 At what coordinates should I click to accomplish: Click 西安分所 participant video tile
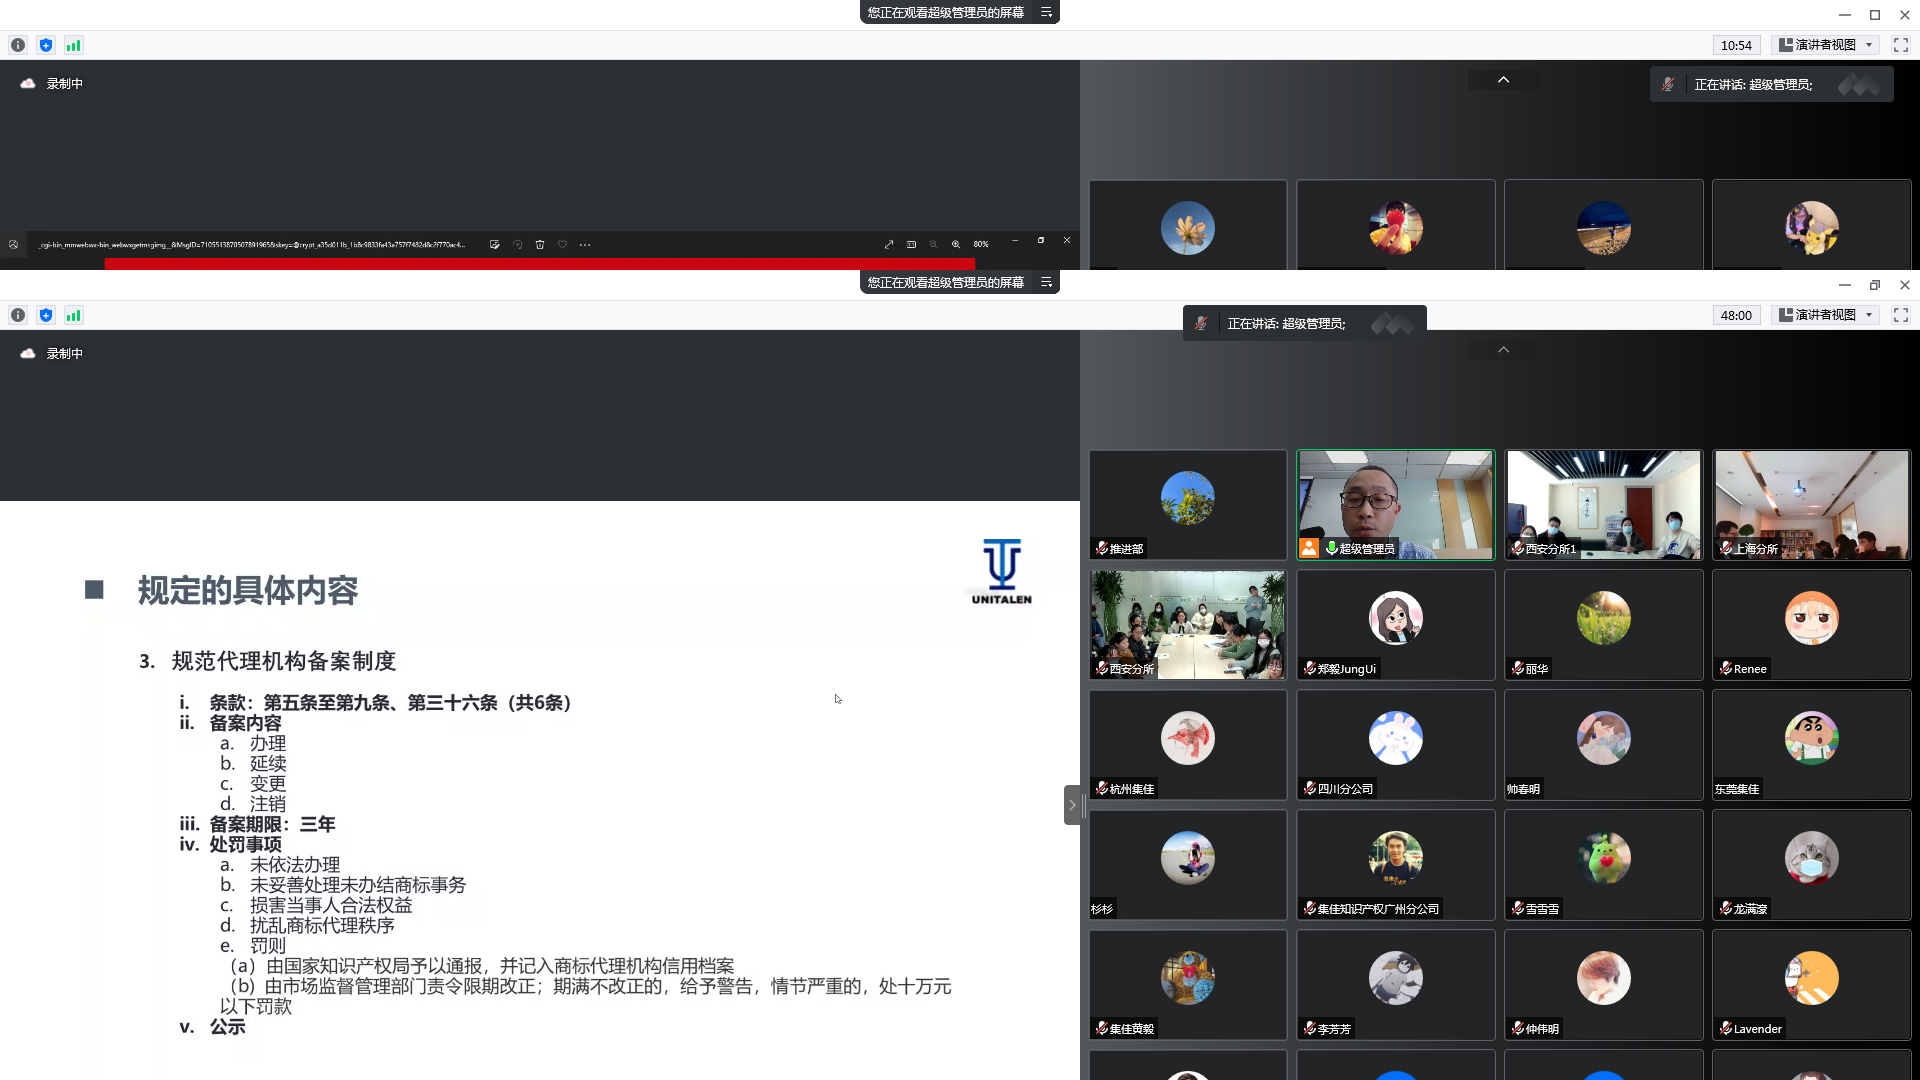pyautogui.click(x=1188, y=625)
